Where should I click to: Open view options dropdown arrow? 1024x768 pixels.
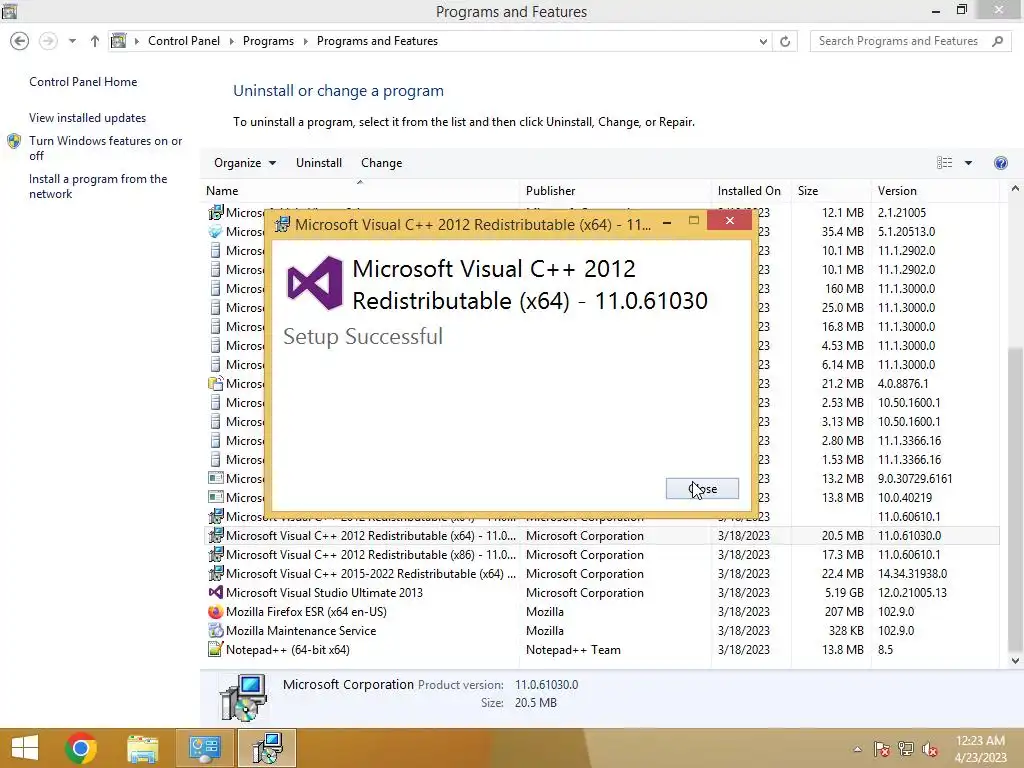click(x=968, y=163)
